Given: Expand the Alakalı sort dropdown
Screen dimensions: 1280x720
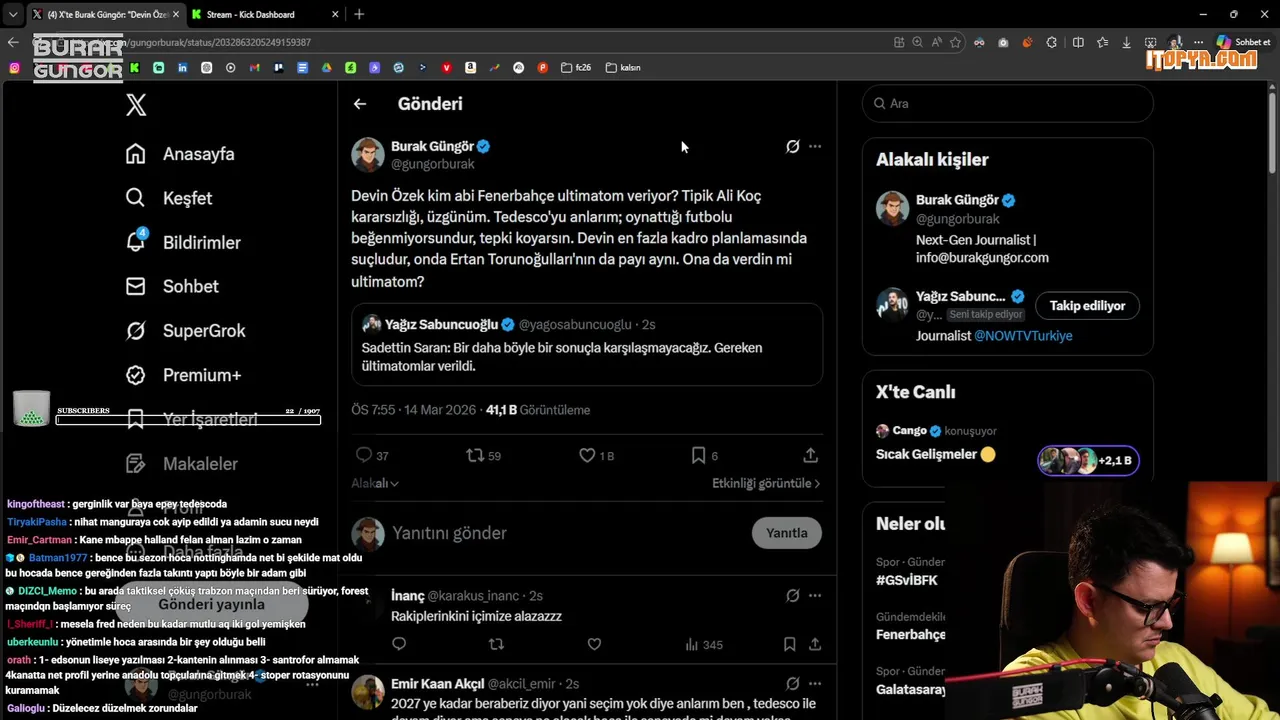Looking at the screenshot, I should point(375,483).
